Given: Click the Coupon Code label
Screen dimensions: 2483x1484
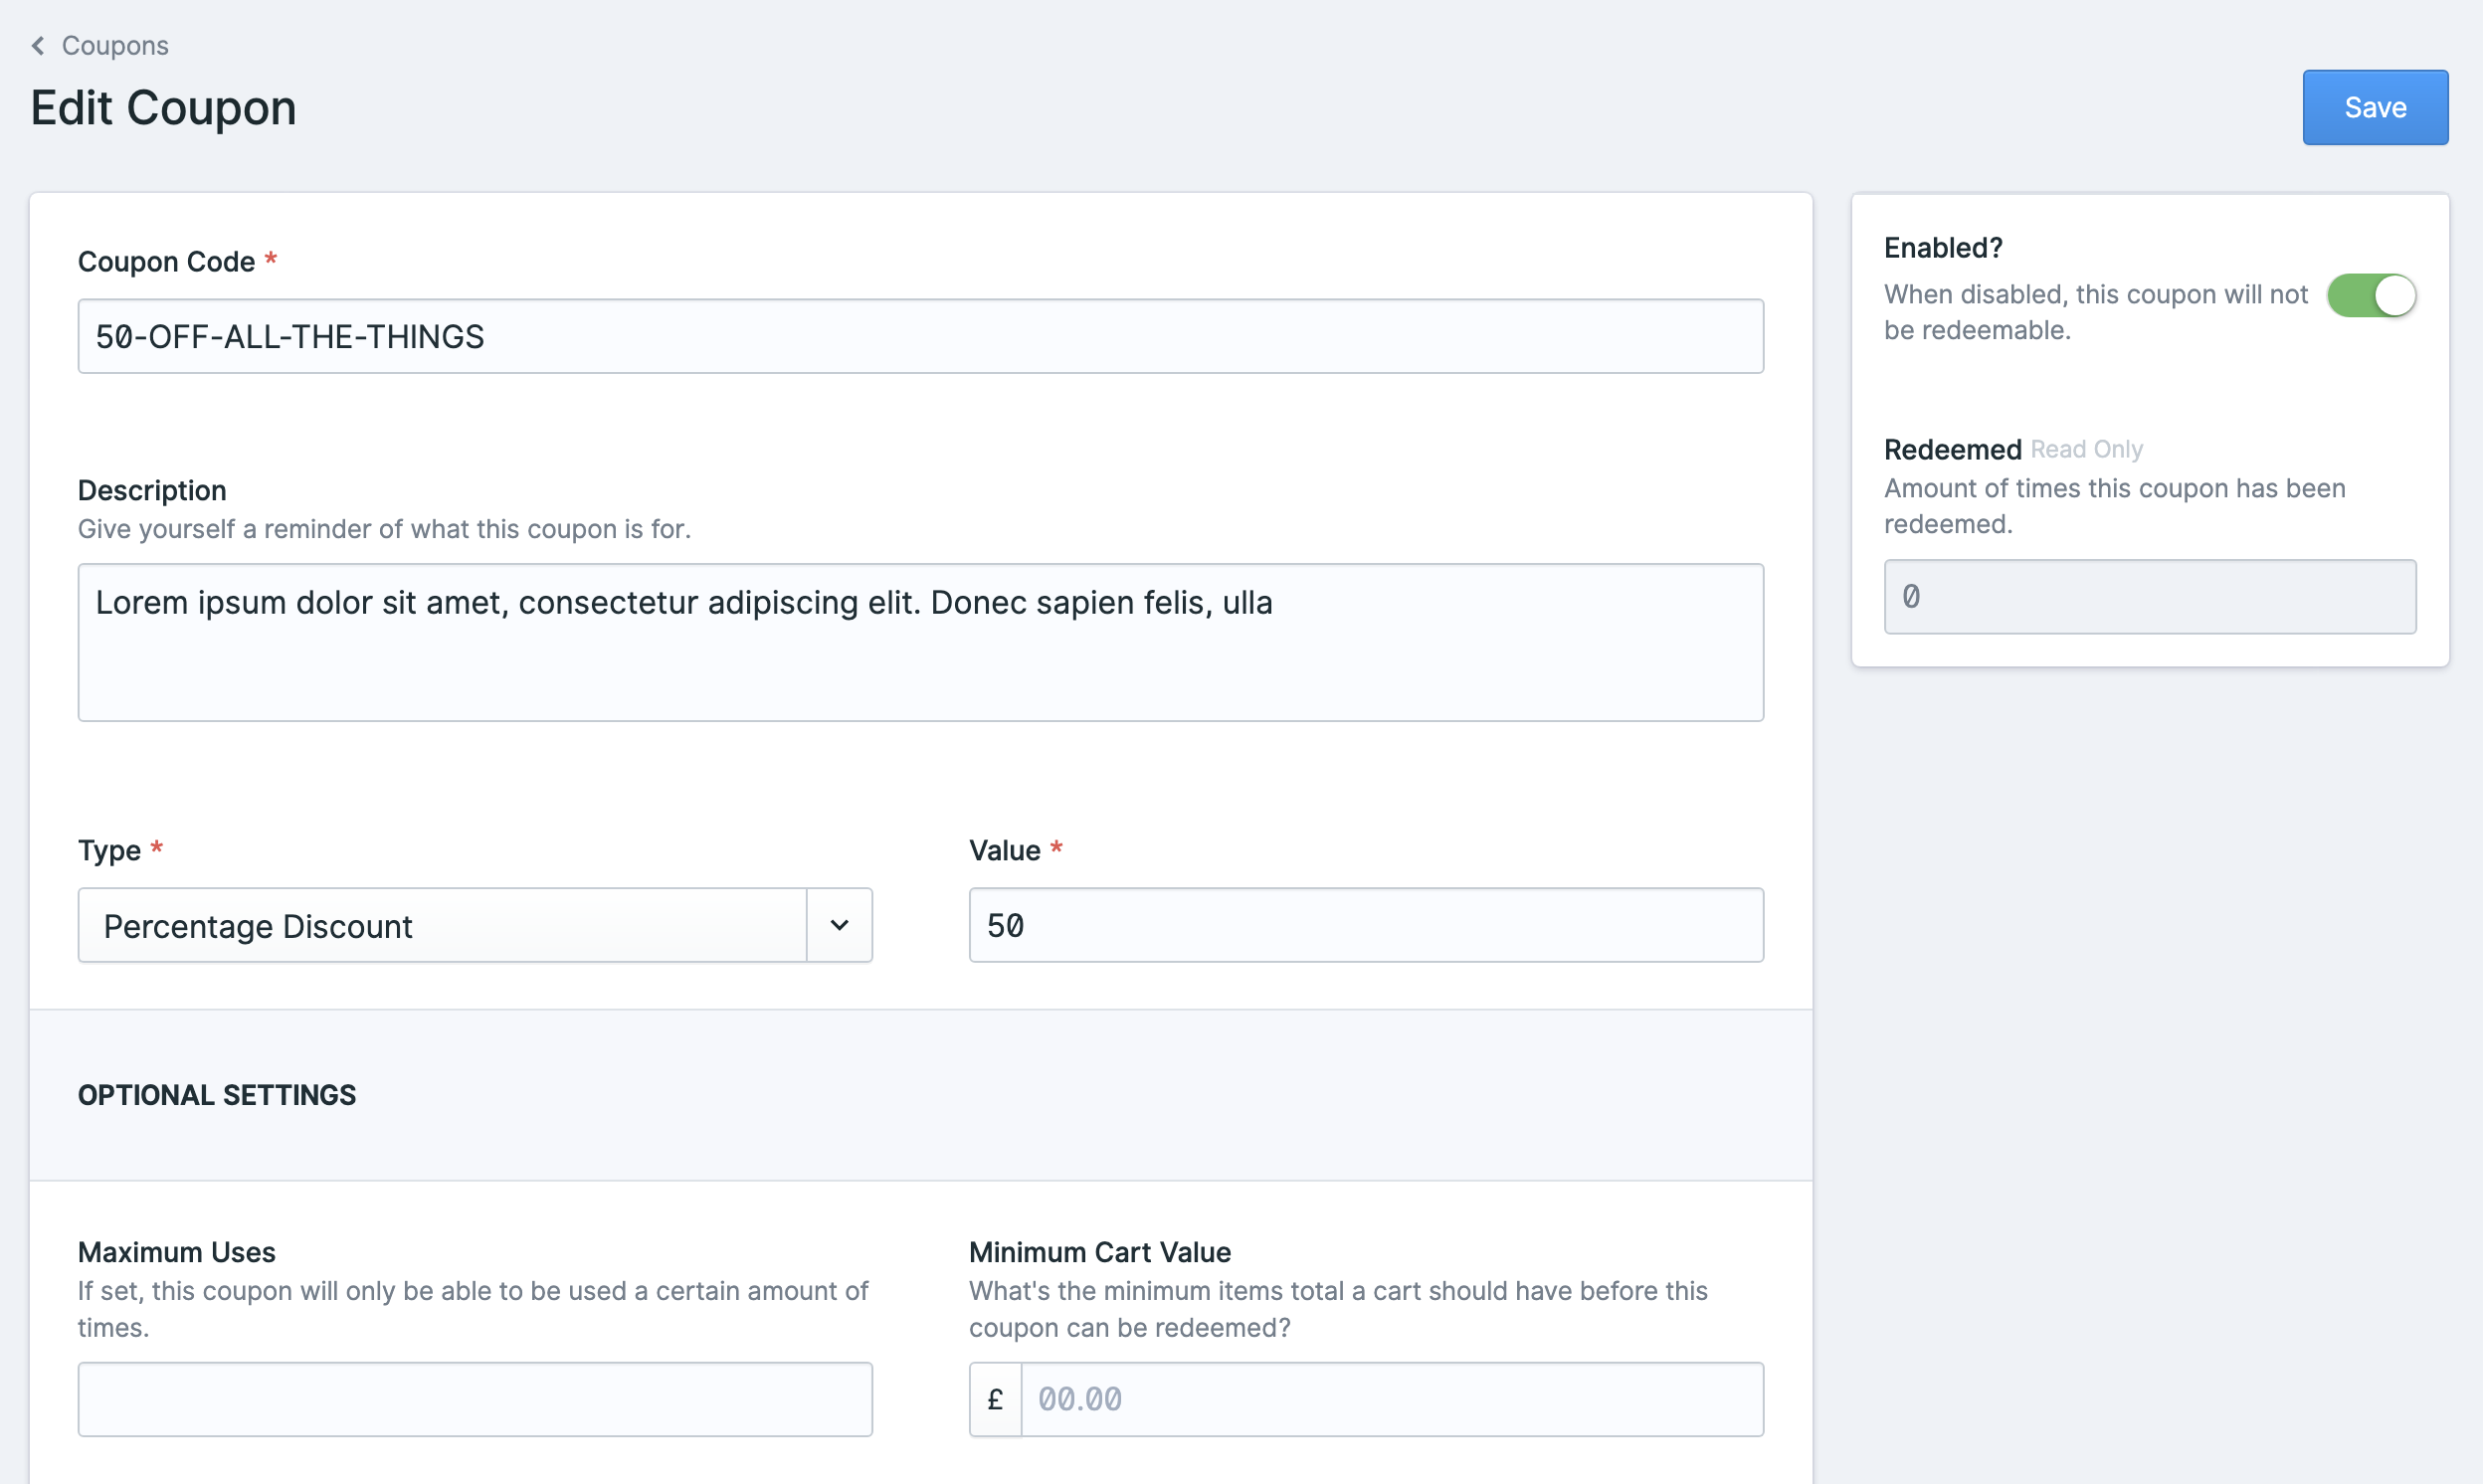Looking at the screenshot, I should click(x=166, y=262).
